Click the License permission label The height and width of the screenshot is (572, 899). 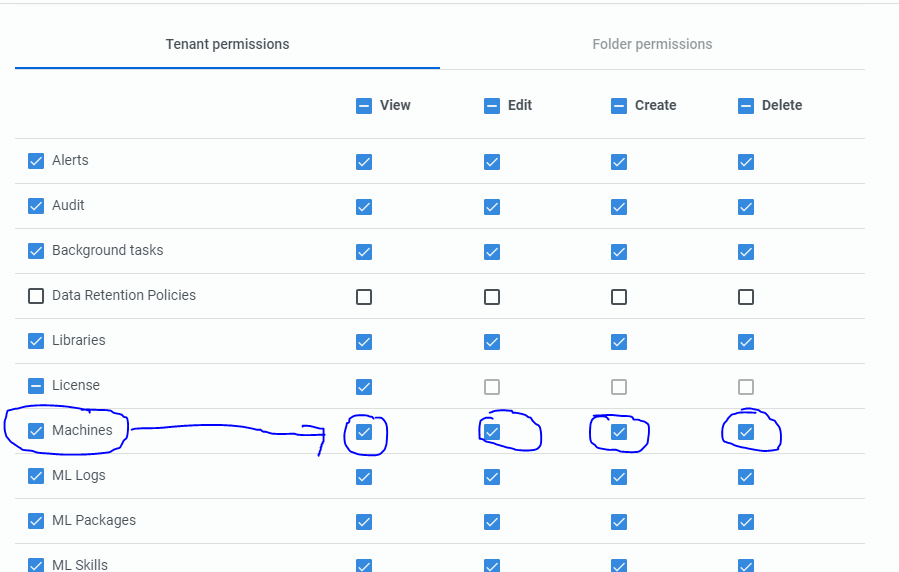76,385
